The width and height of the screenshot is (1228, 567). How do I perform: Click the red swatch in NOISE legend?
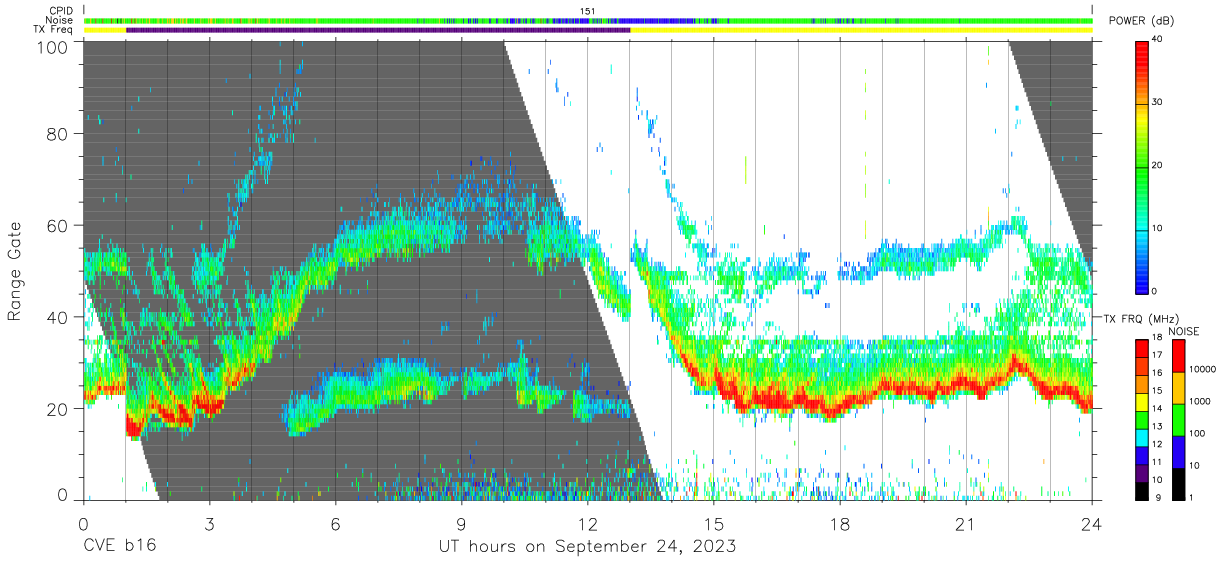1177,355
